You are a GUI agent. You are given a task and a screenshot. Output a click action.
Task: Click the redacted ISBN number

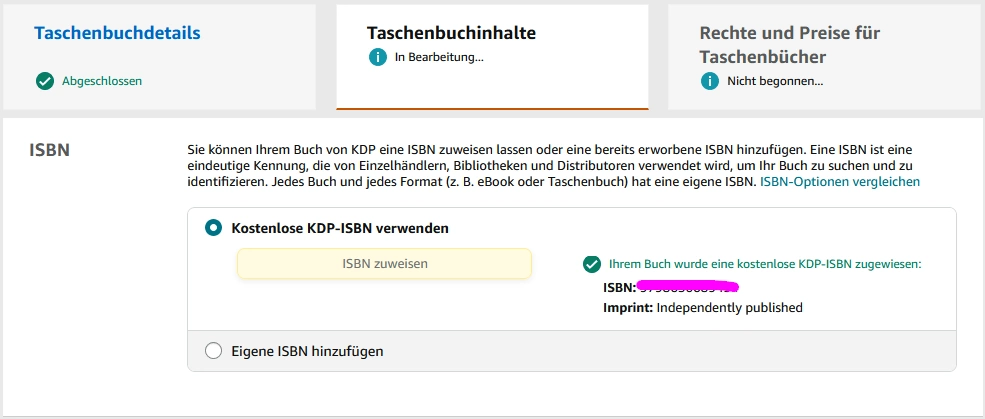pos(688,287)
